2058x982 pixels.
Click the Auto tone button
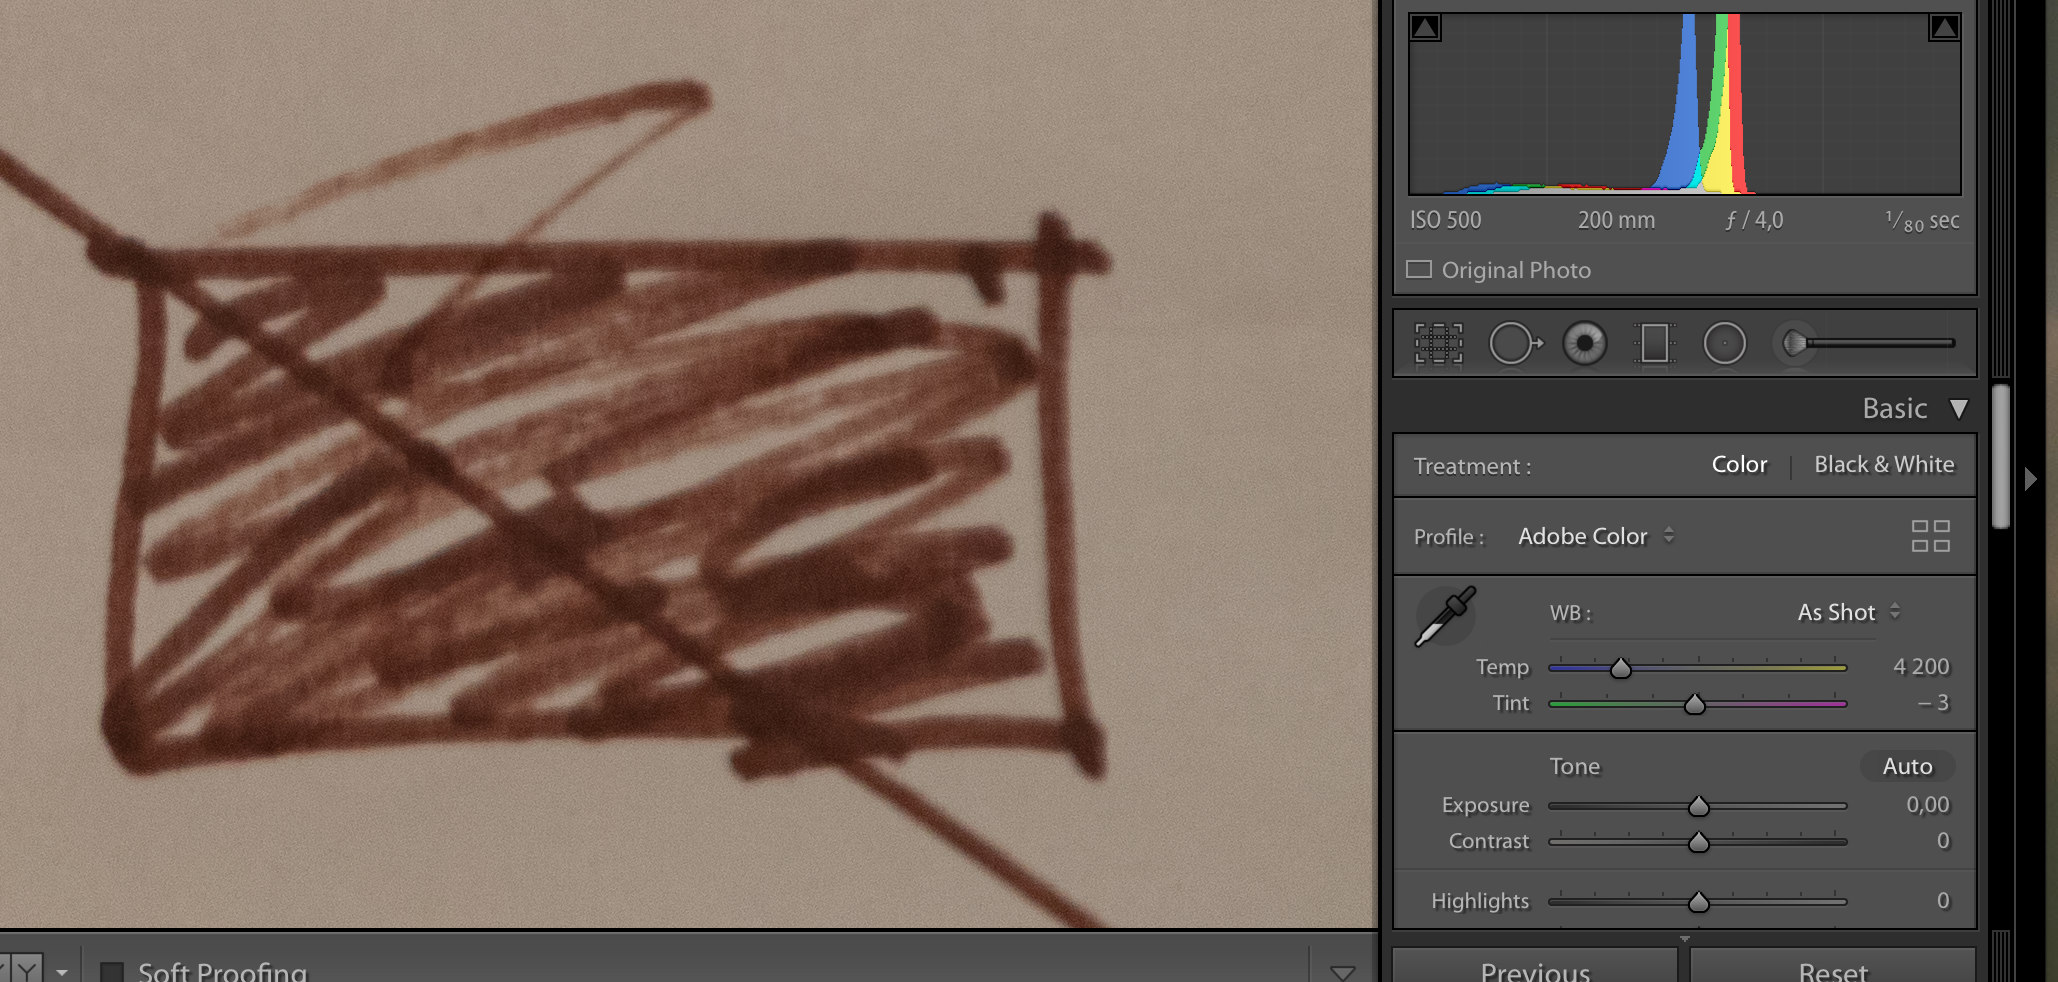pyautogui.click(x=1907, y=766)
